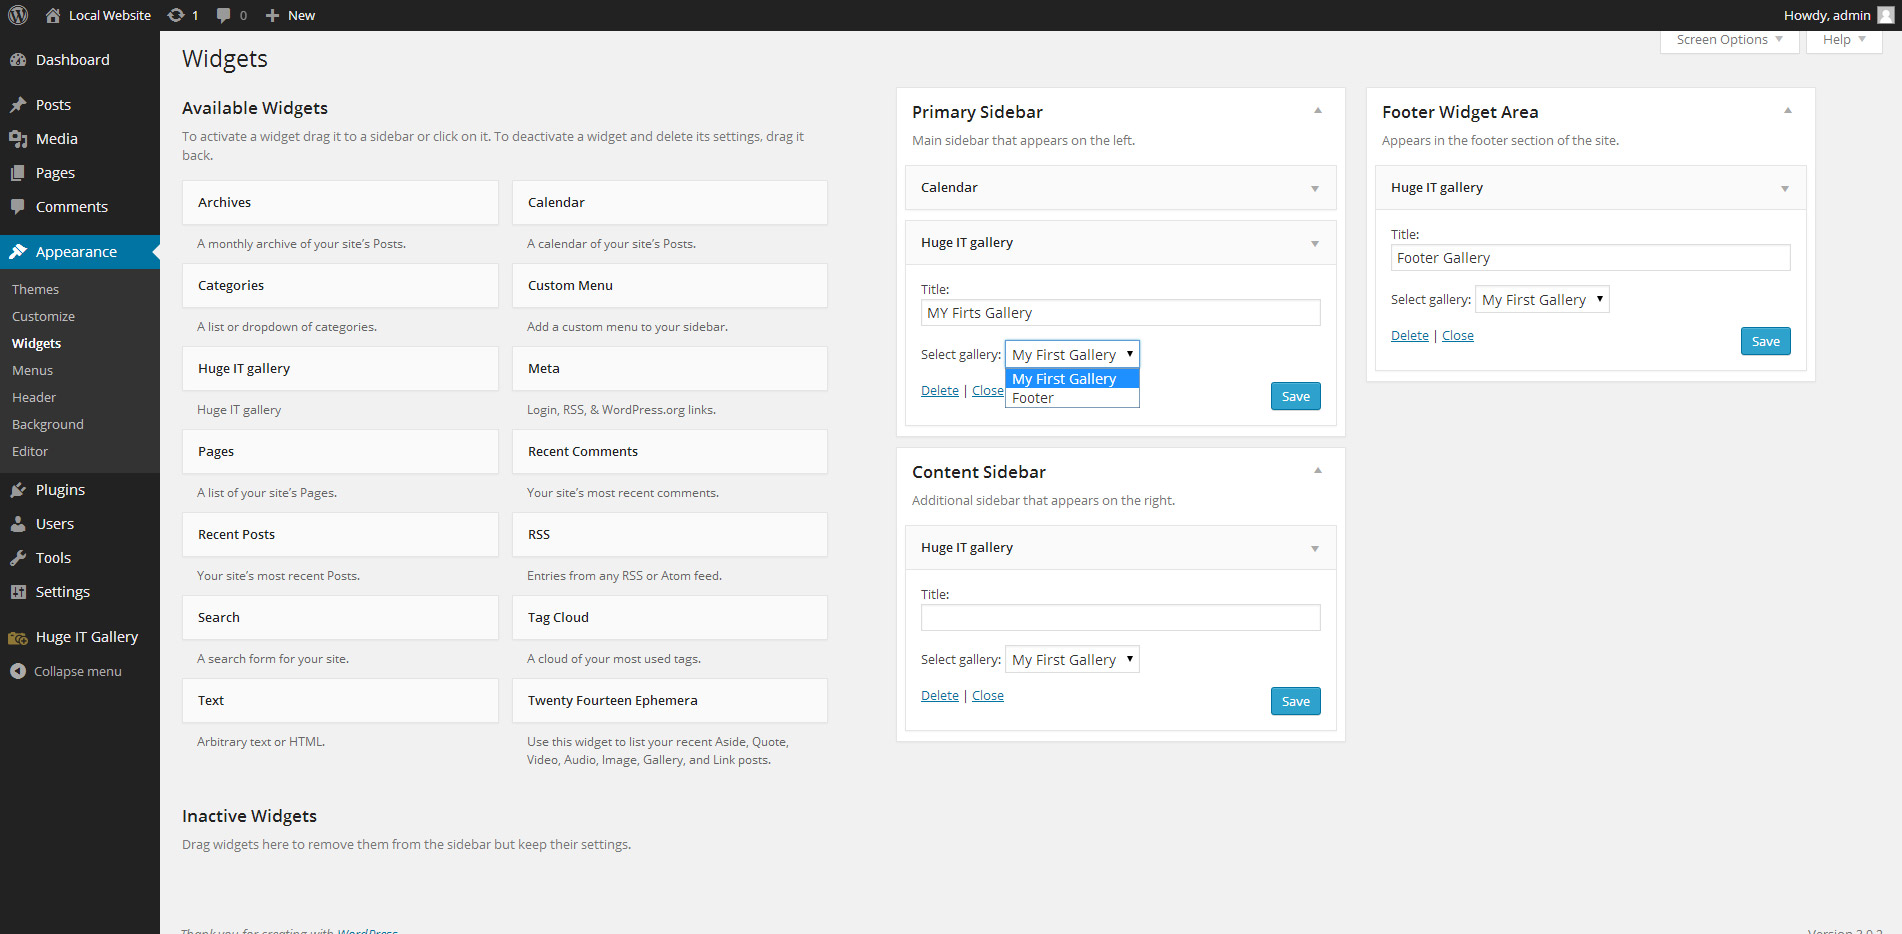Viewport: 1902px width, 934px height.
Task: Click the New plus icon in the admin bar
Action: tap(272, 15)
